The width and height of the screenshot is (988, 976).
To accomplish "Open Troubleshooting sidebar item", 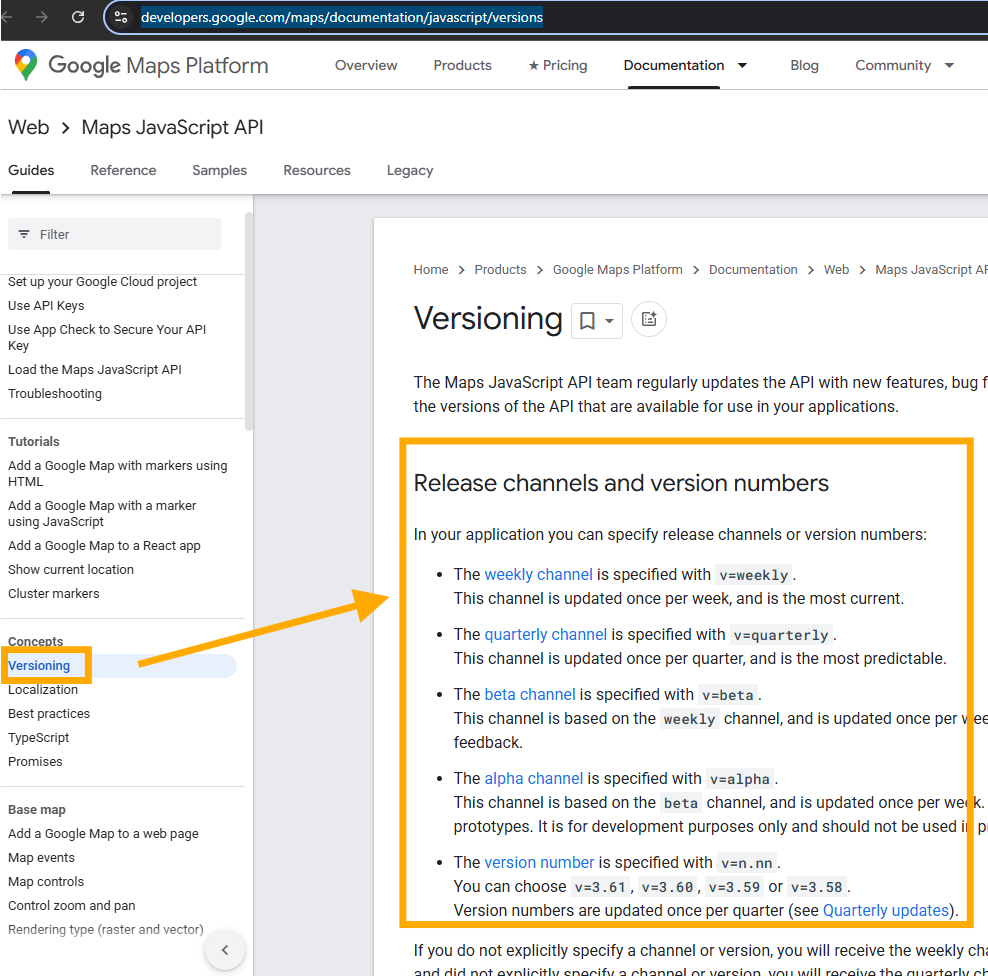I will point(55,394).
